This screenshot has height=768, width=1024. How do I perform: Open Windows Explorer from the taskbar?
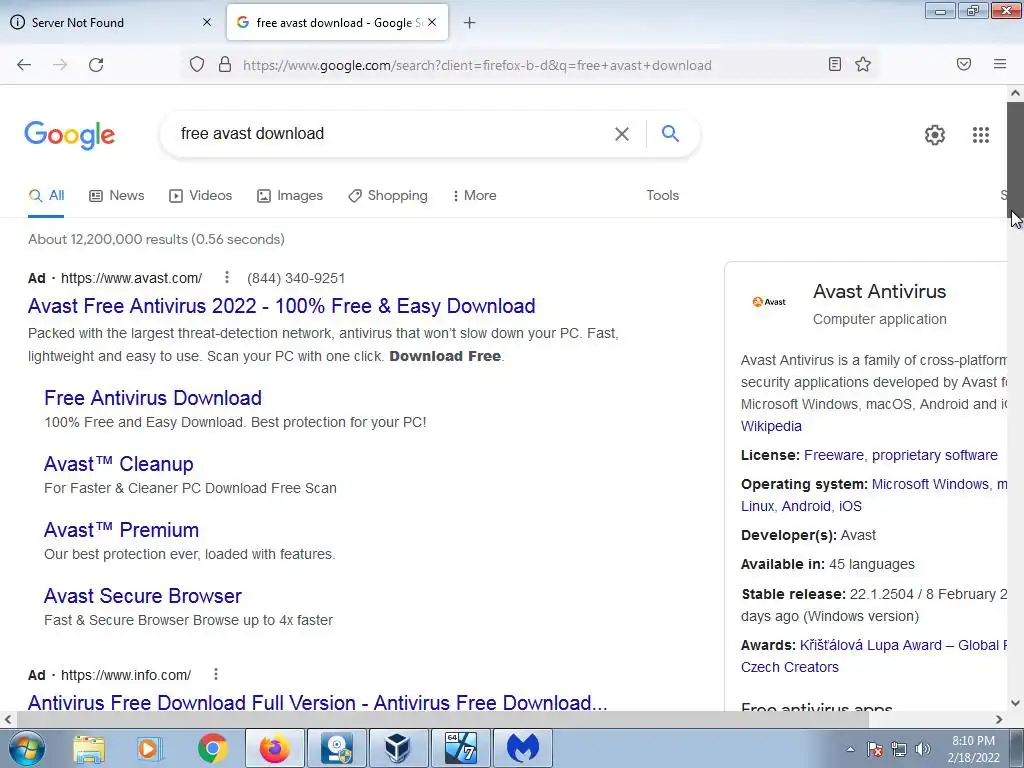pos(89,748)
